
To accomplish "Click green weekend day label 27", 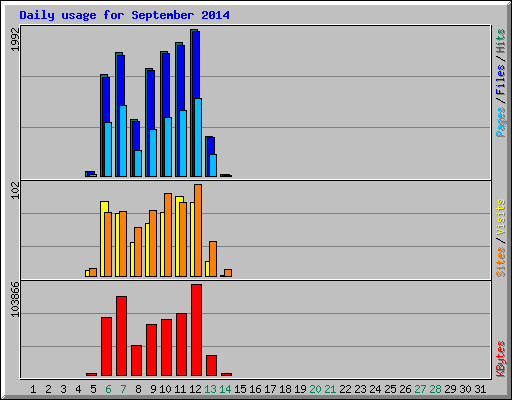I will (420, 389).
